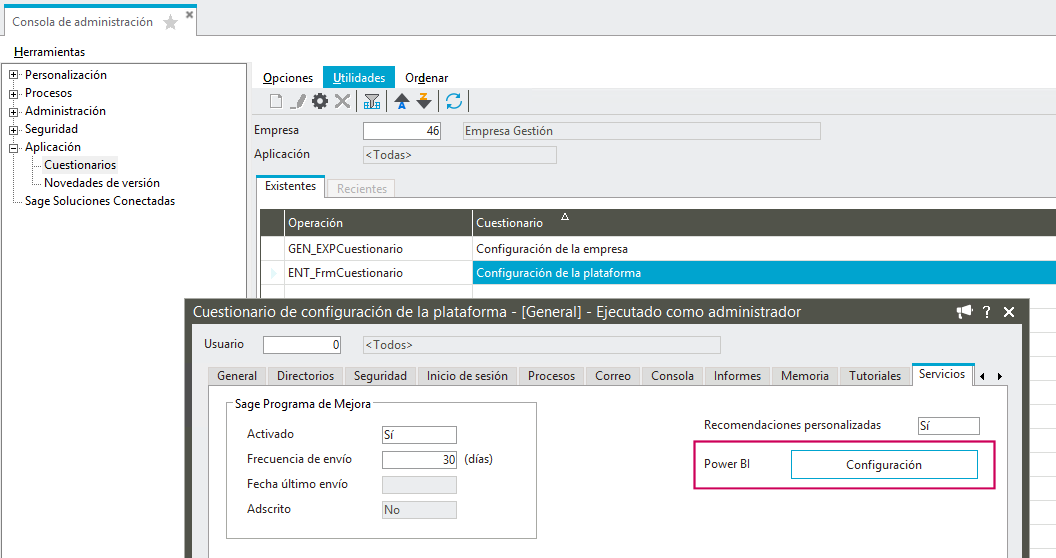Click the New document toolbar icon
1056x558 pixels.
275,101
